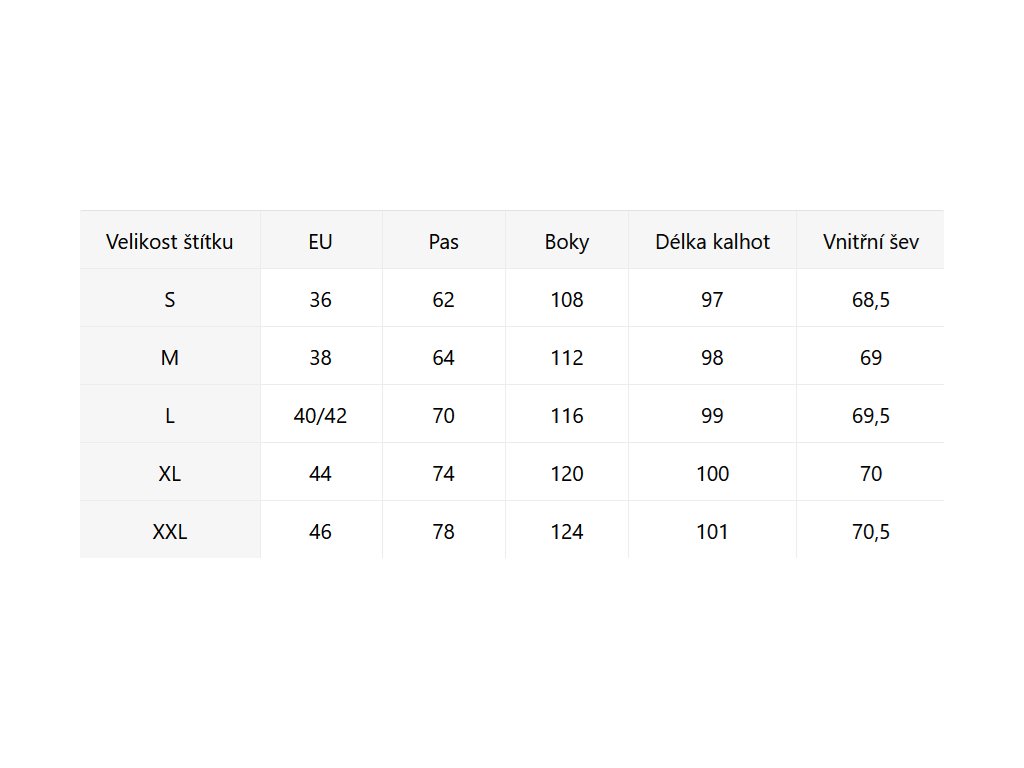
Task: Select the "EU" column header
Action: pos(321,242)
